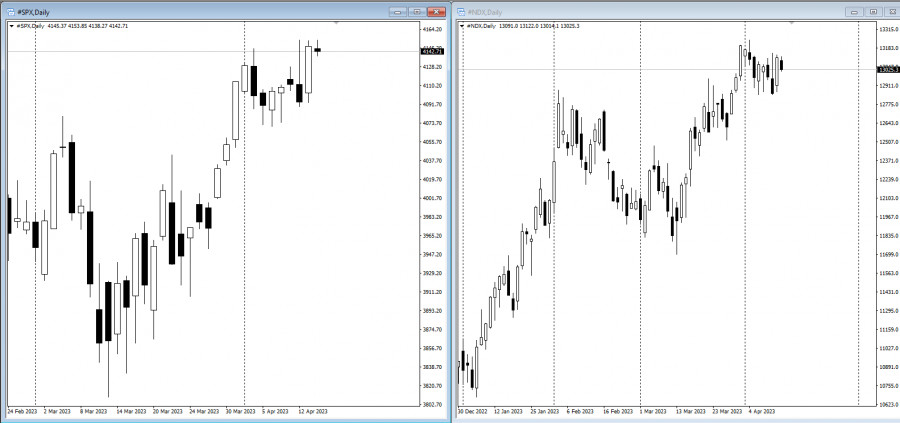
Task: Click SPX current price label 4142.71
Action: click(432, 52)
